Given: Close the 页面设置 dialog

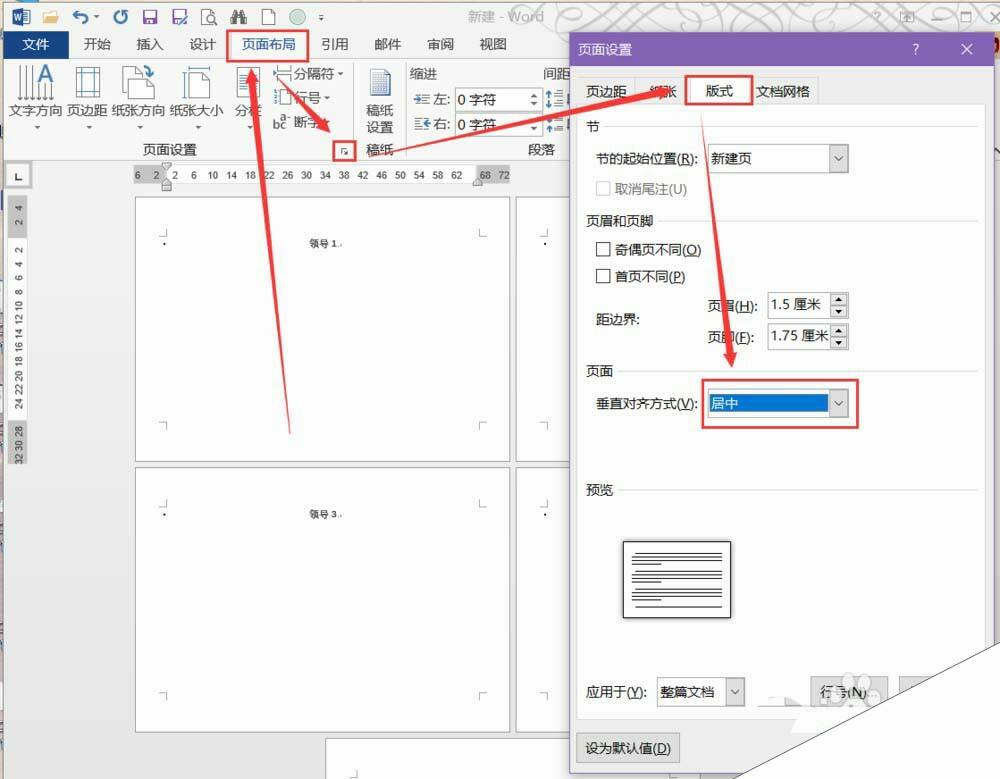Looking at the screenshot, I should point(967,49).
